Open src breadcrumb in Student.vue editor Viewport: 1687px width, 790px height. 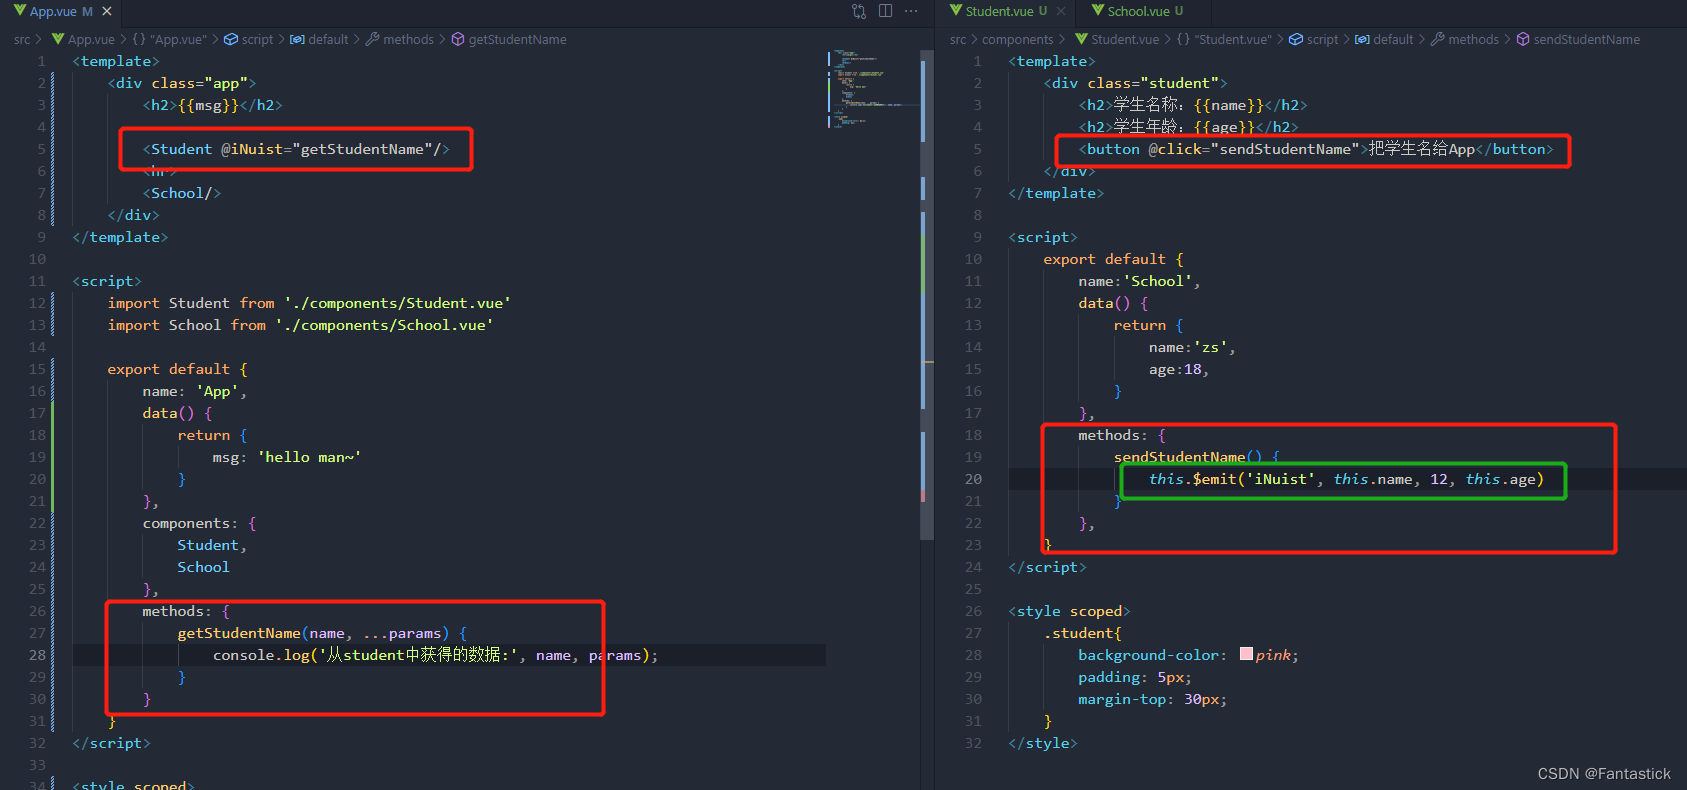[958, 39]
